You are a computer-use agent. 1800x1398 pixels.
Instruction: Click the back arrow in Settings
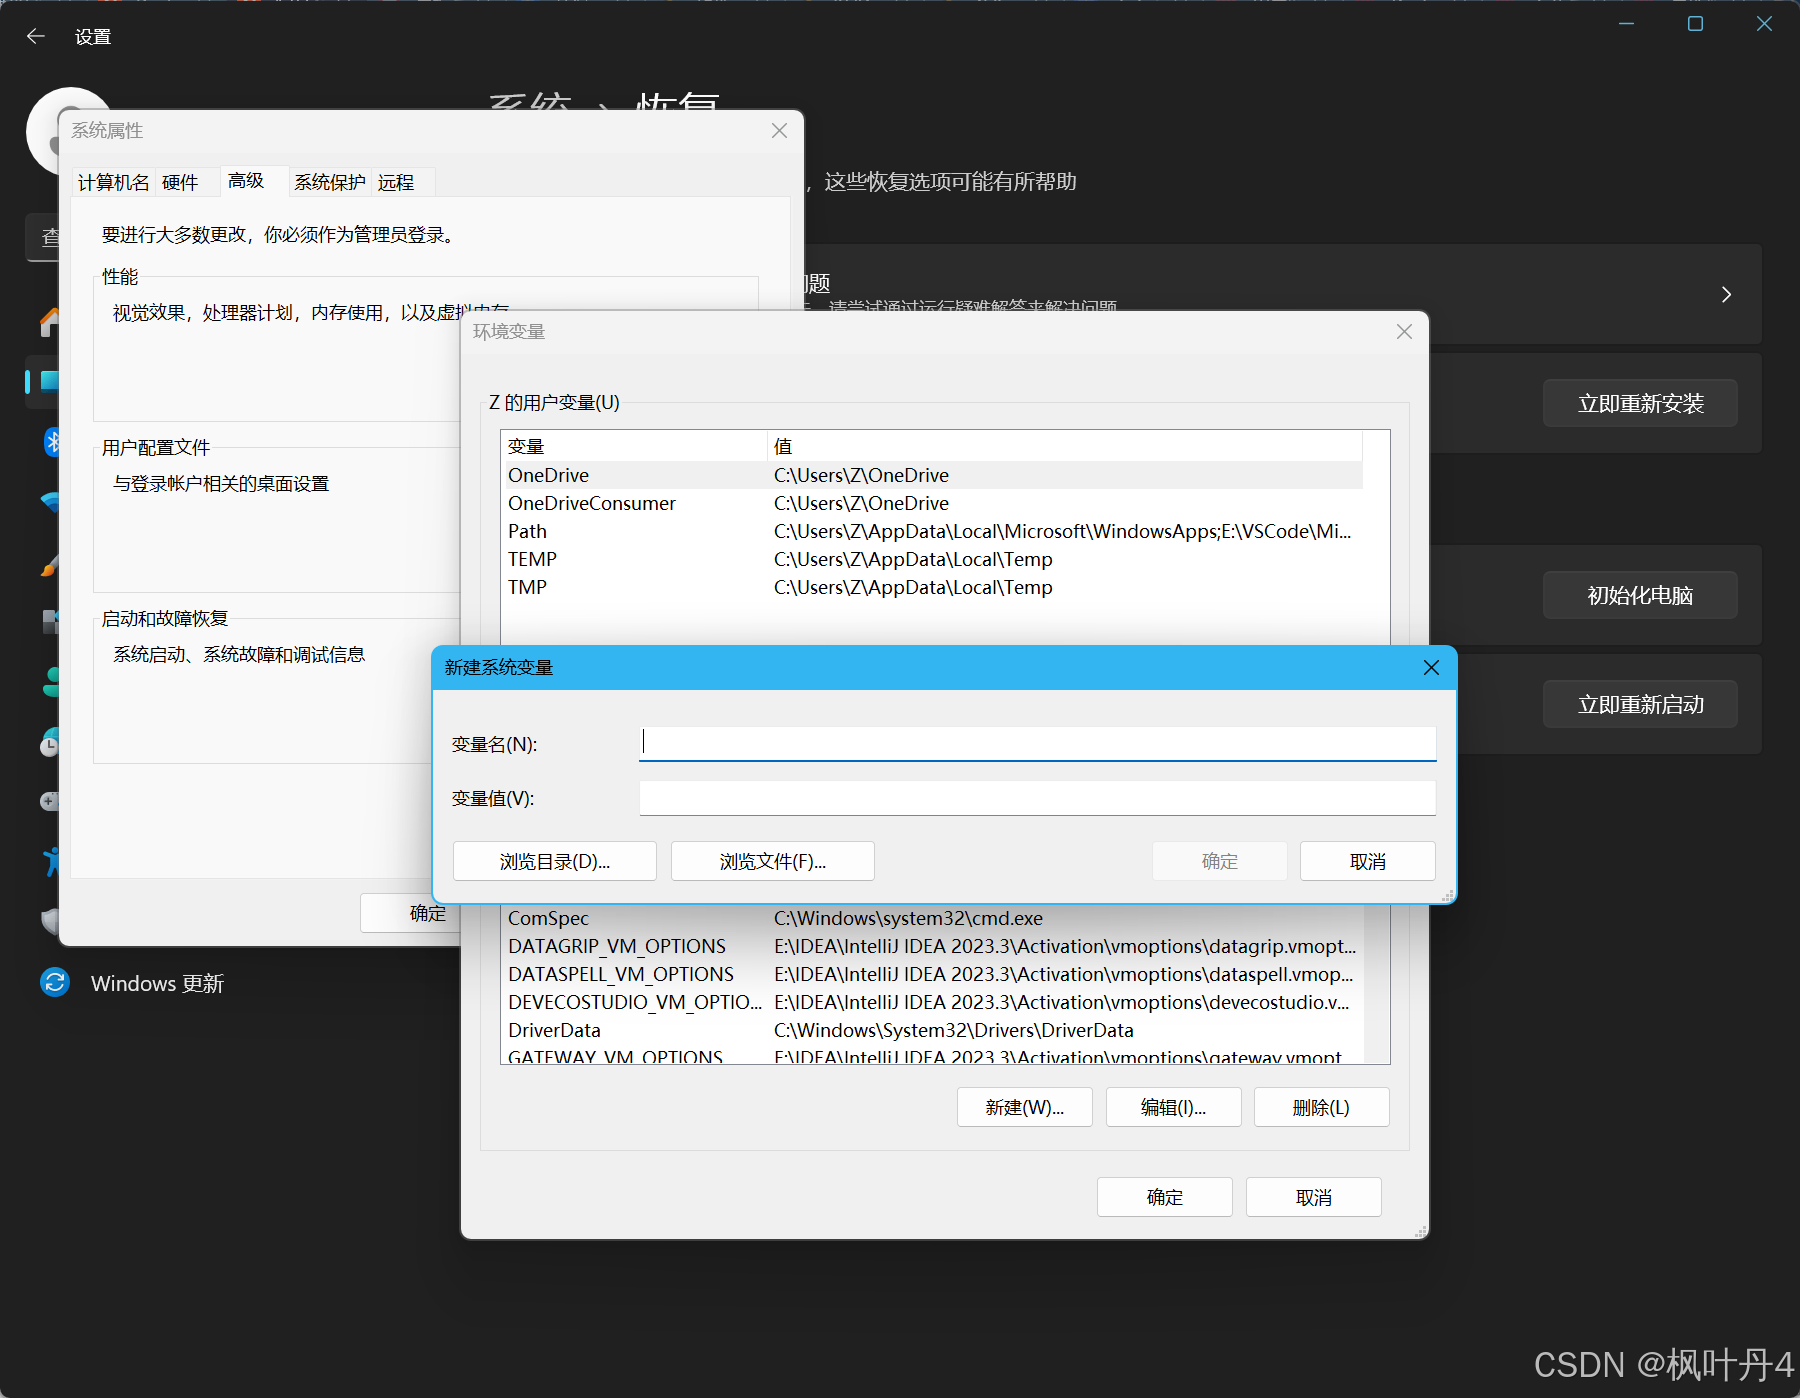click(36, 37)
